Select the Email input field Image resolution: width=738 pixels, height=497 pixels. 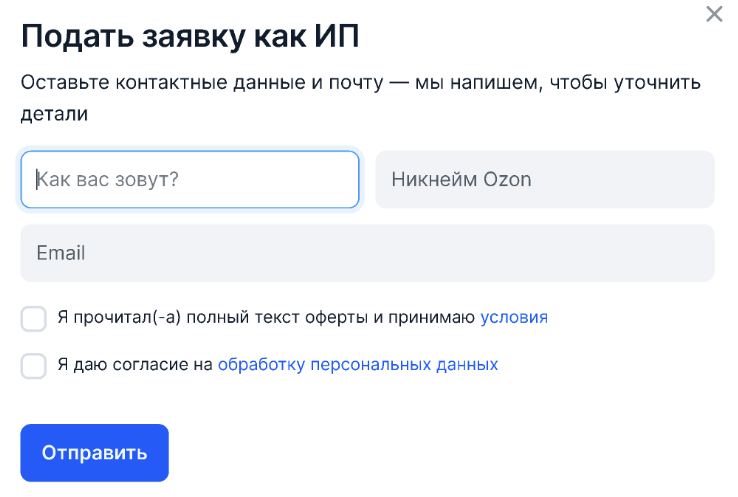point(367,253)
